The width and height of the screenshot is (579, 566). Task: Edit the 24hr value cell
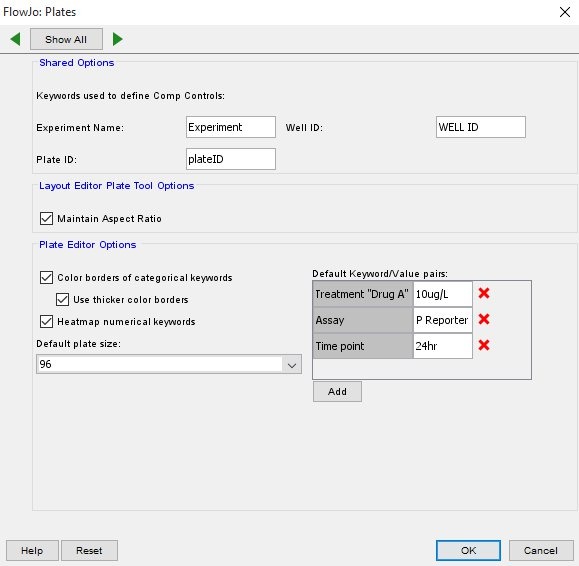tap(443, 346)
